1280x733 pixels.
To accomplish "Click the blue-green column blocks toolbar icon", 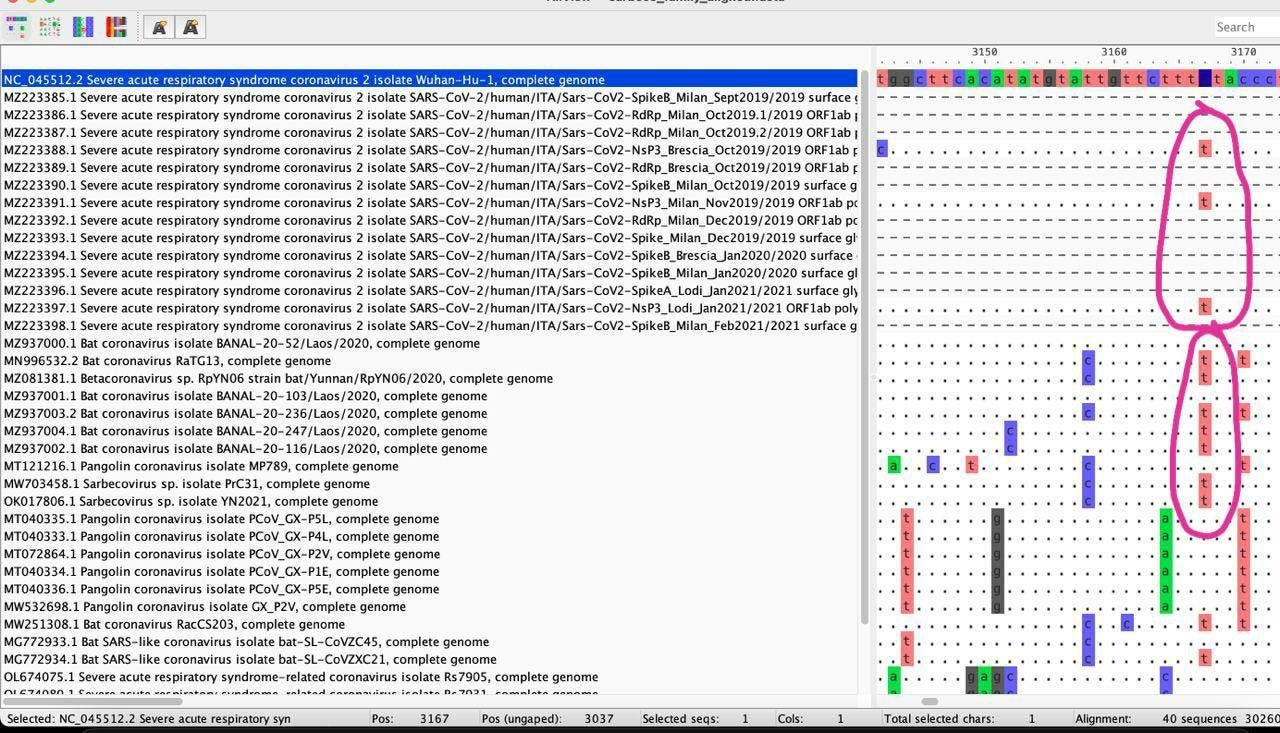I will [x=83, y=27].
